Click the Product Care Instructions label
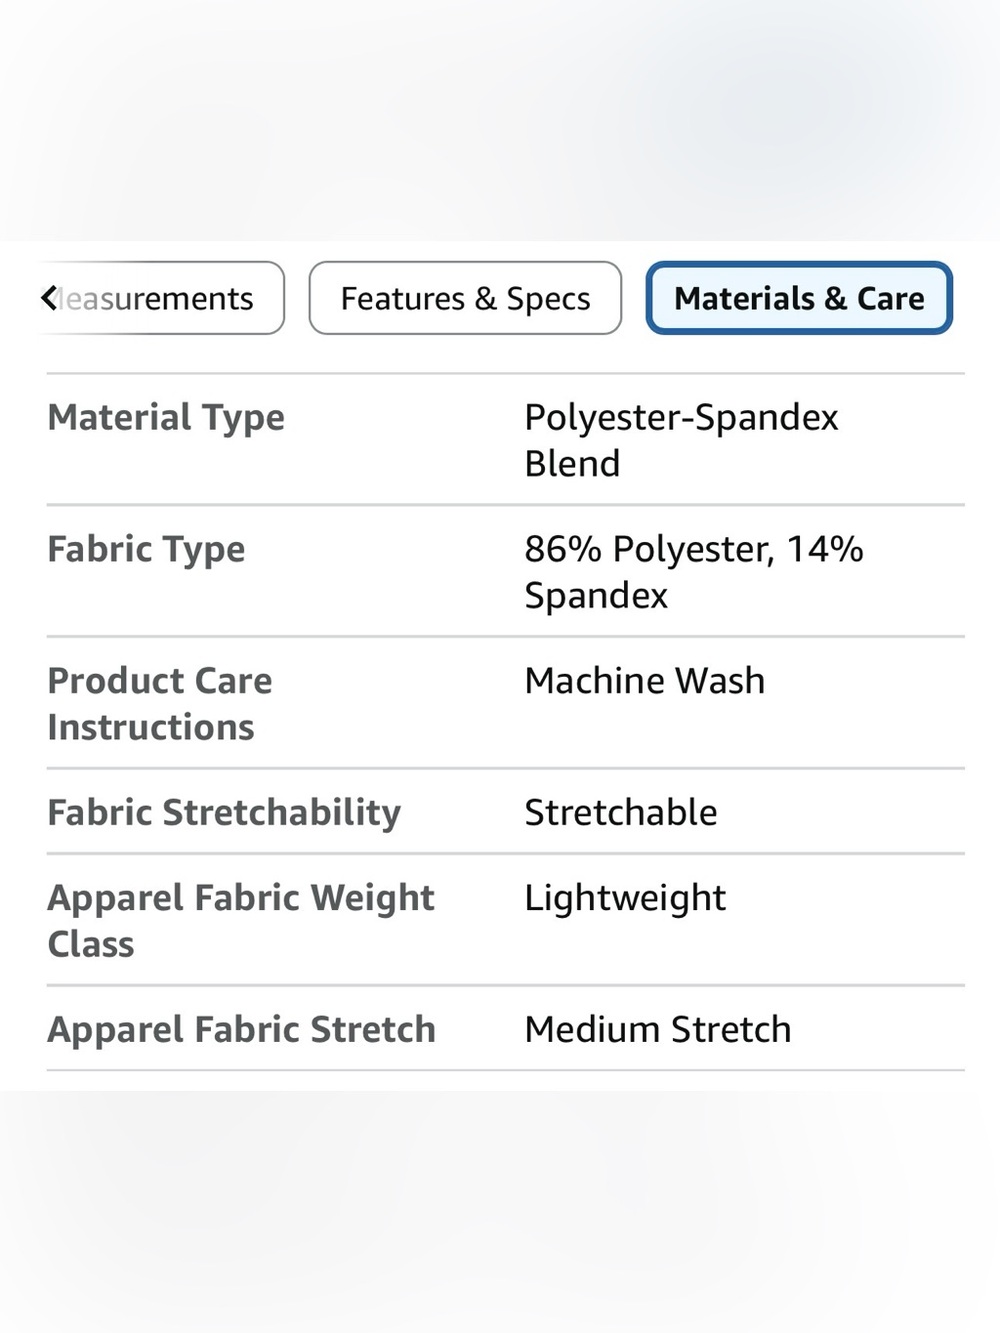 pos(160,704)
